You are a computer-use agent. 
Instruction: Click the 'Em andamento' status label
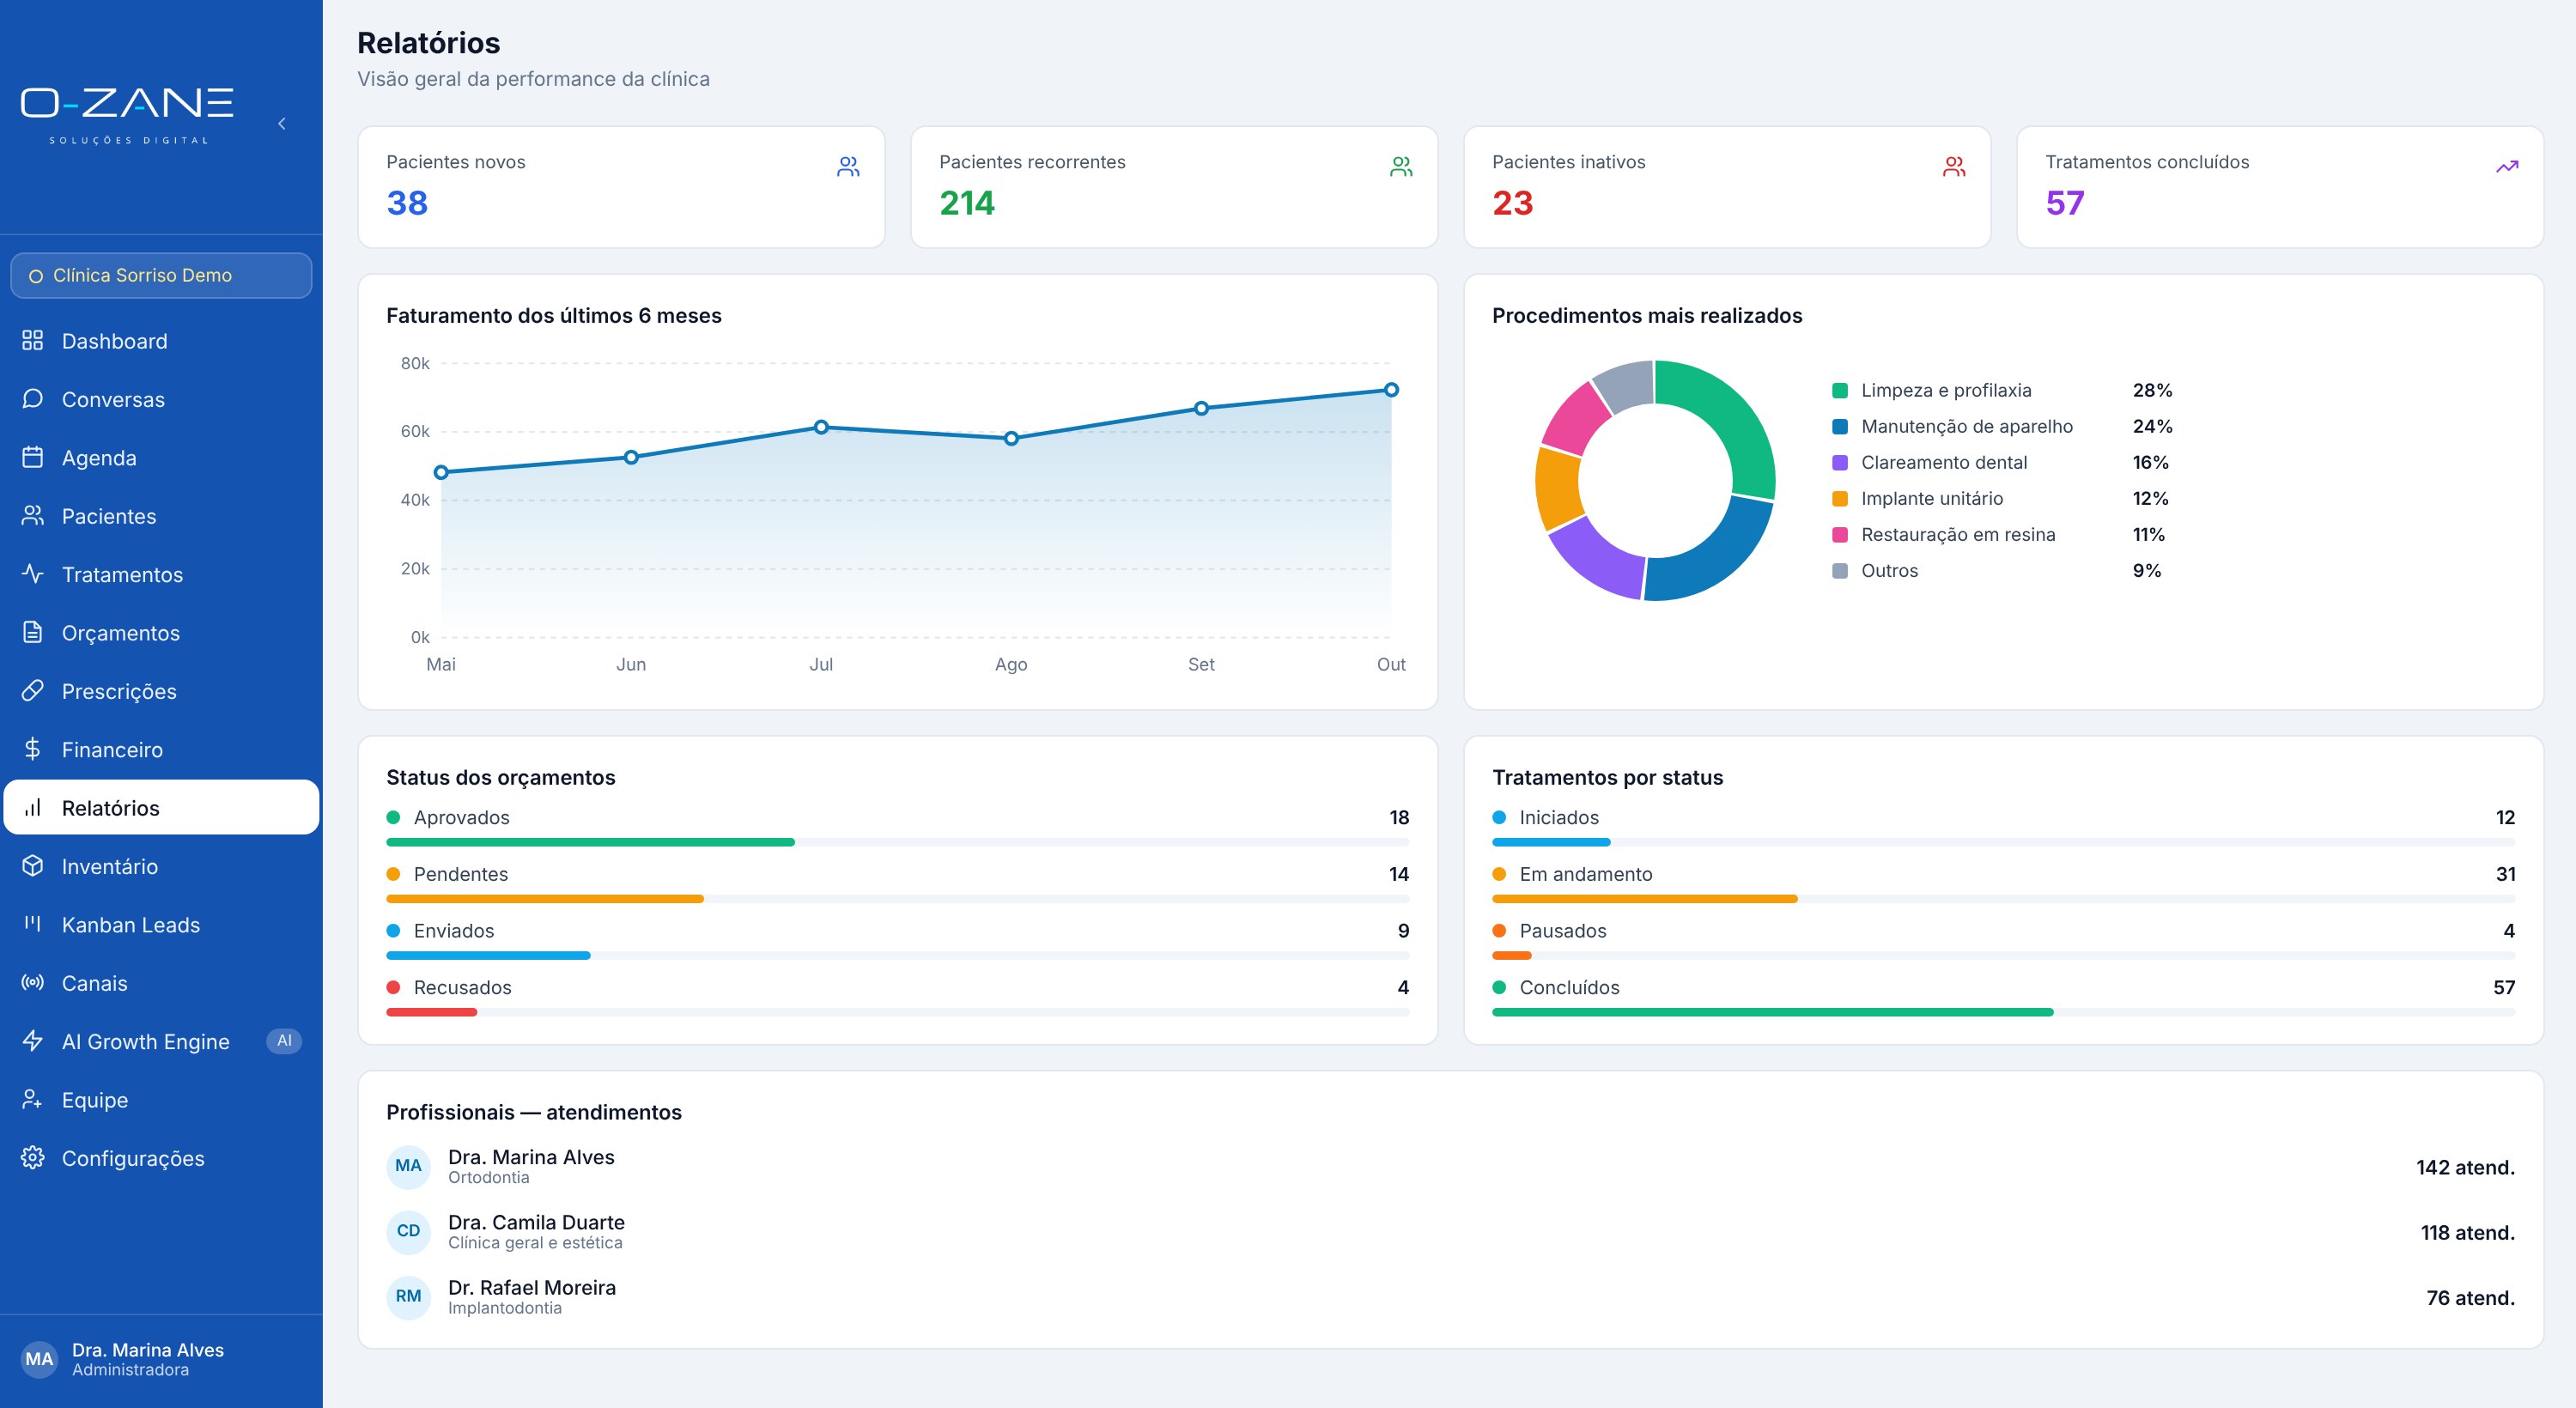pyautogui.click(x=1585, y=874)
